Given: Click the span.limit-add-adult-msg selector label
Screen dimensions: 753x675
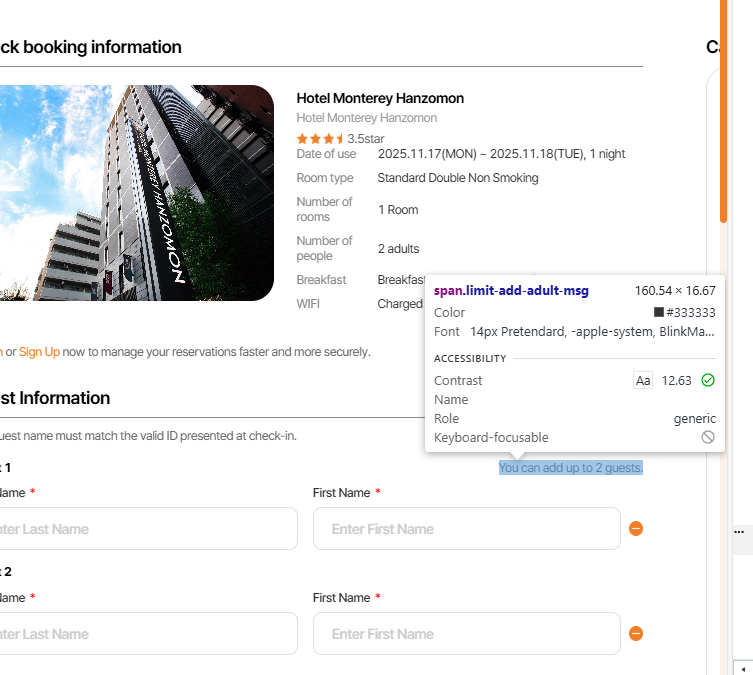Looking at the screenshot, I should coord(511,290).
